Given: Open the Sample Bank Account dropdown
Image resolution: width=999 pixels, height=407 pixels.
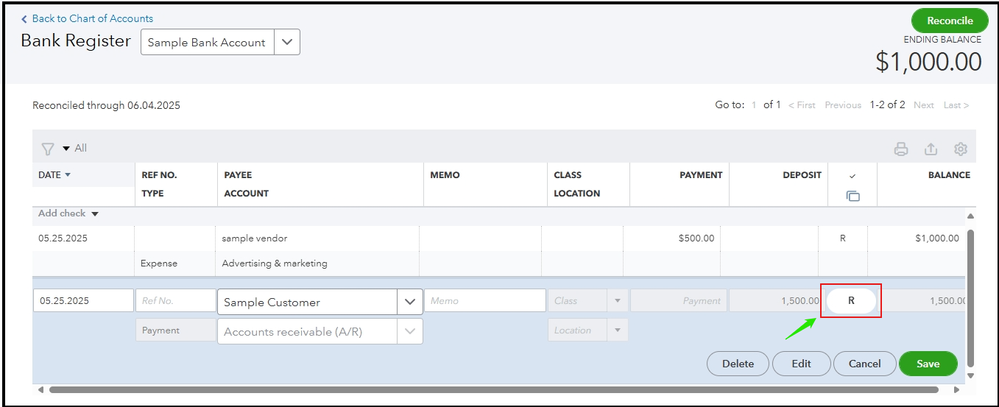Looking at the screenshot, I should 286,43.
